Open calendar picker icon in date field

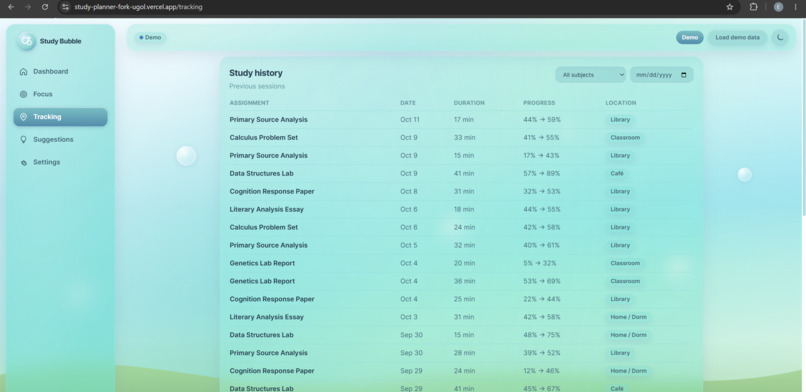tap(684, 74)
